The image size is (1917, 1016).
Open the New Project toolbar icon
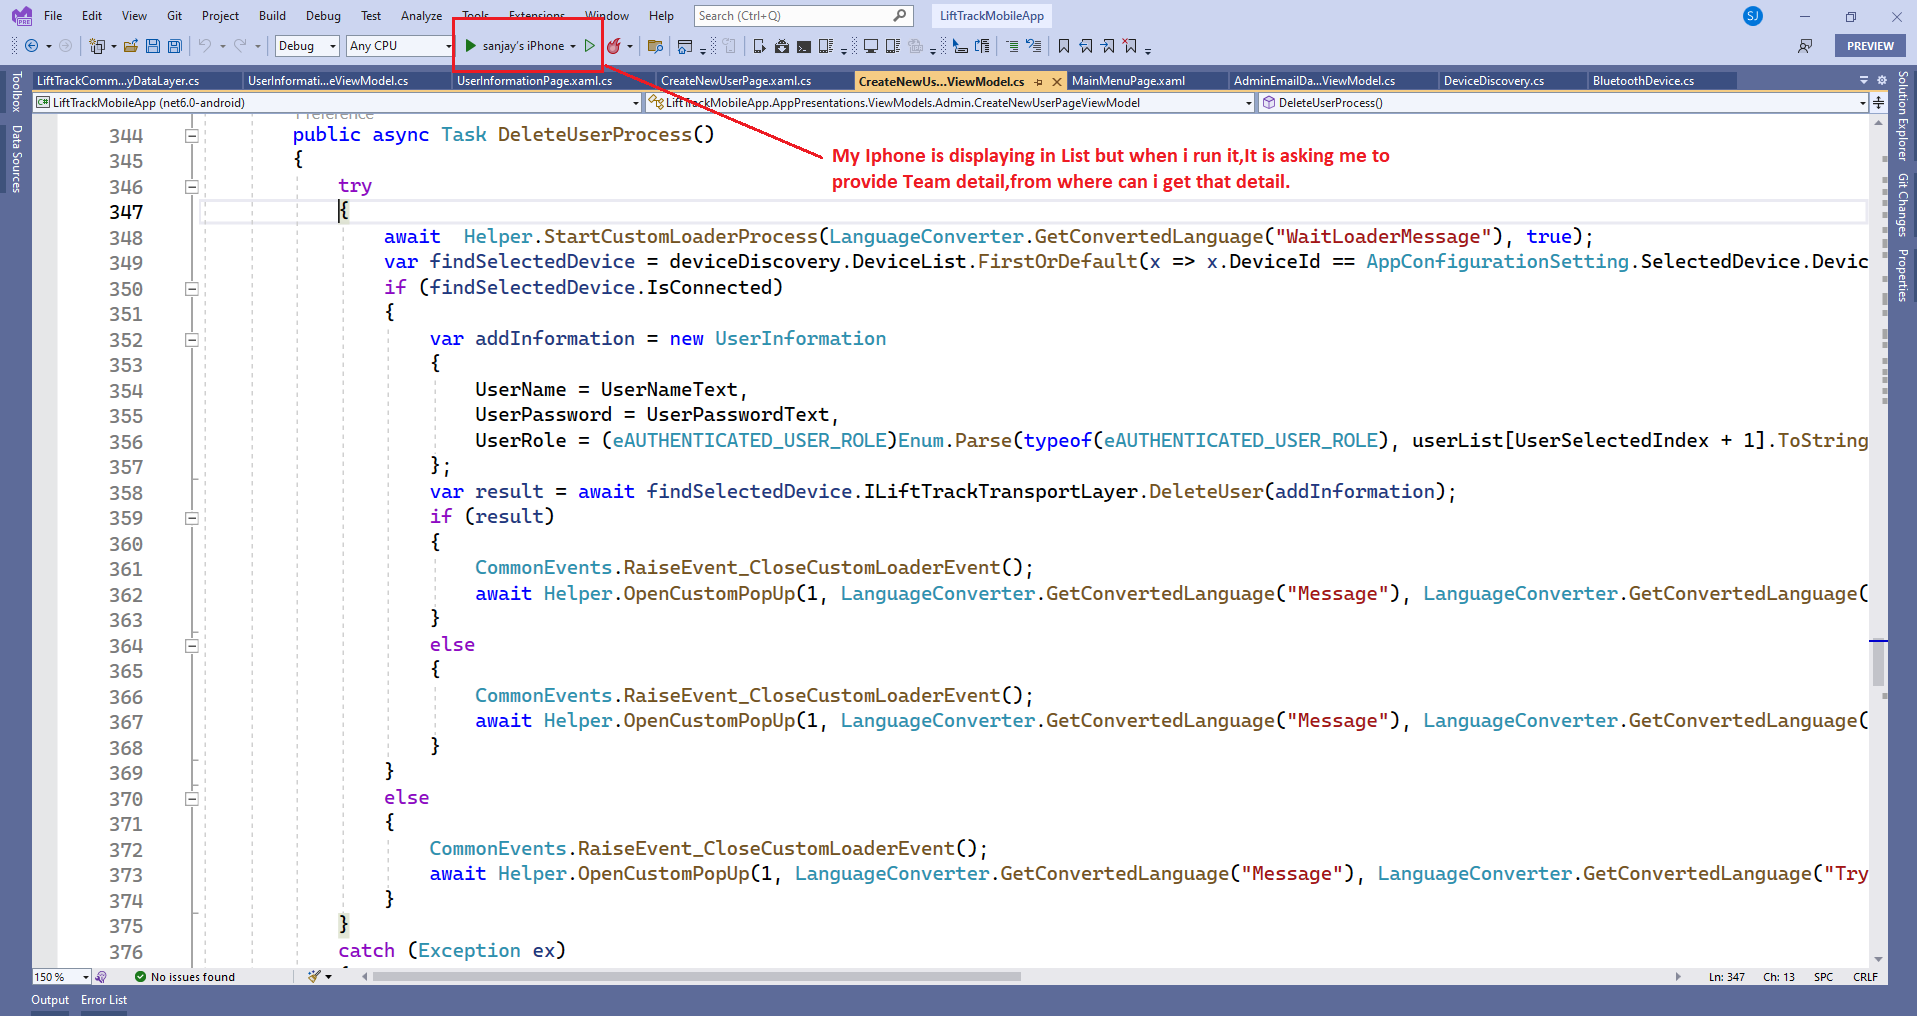point(97,46)
